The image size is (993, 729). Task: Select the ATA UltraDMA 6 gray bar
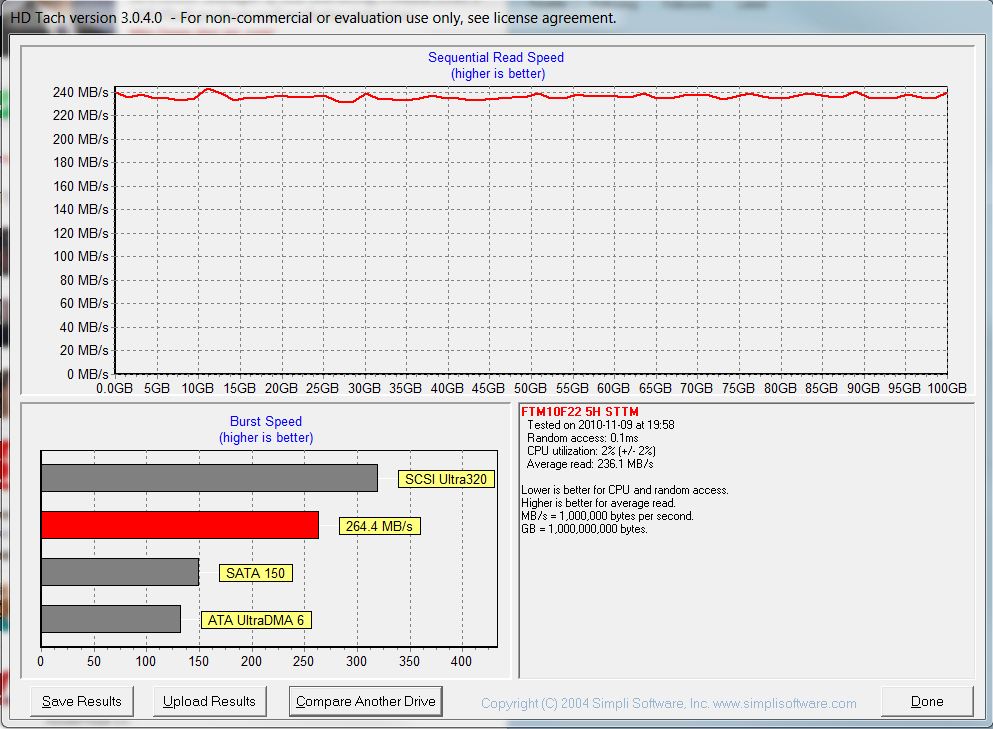[111, 619]
